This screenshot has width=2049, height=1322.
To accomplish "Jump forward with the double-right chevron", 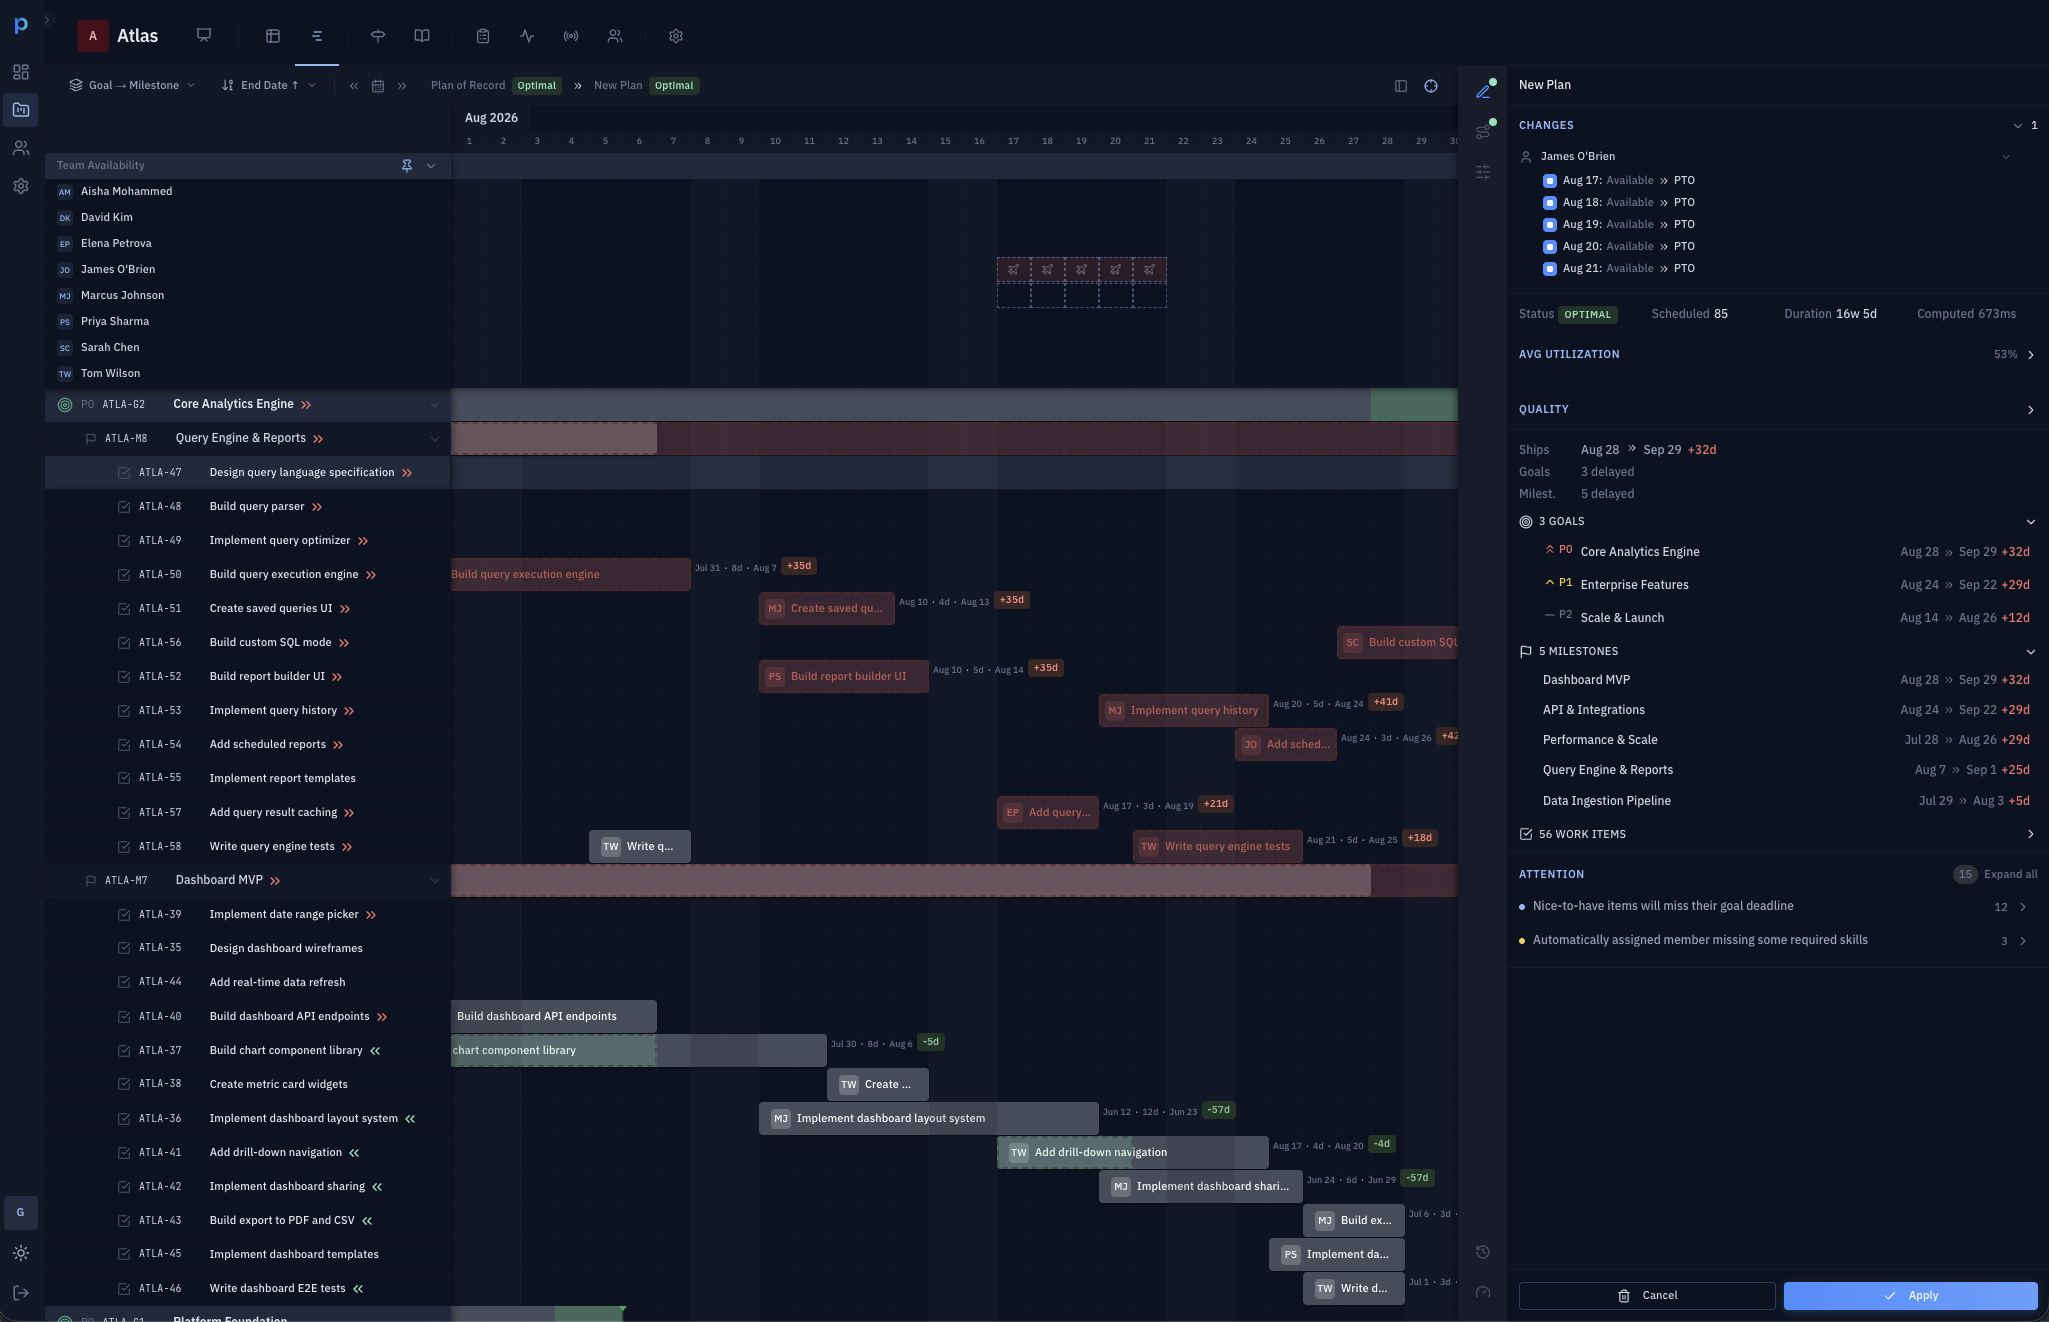I will [x=402, y=86].
